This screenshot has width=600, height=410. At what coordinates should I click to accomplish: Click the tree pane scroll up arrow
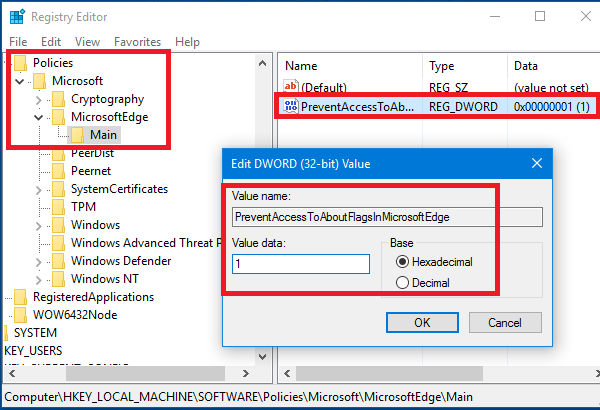point(262,63)
